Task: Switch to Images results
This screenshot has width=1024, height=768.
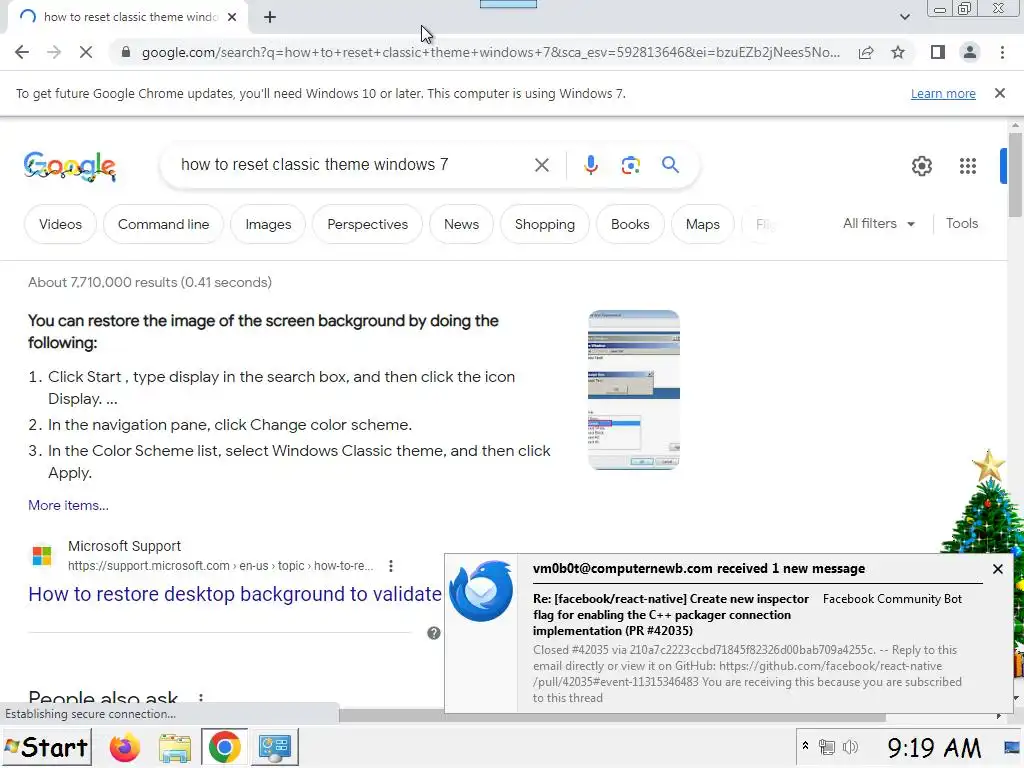Action: click(268, 224)
